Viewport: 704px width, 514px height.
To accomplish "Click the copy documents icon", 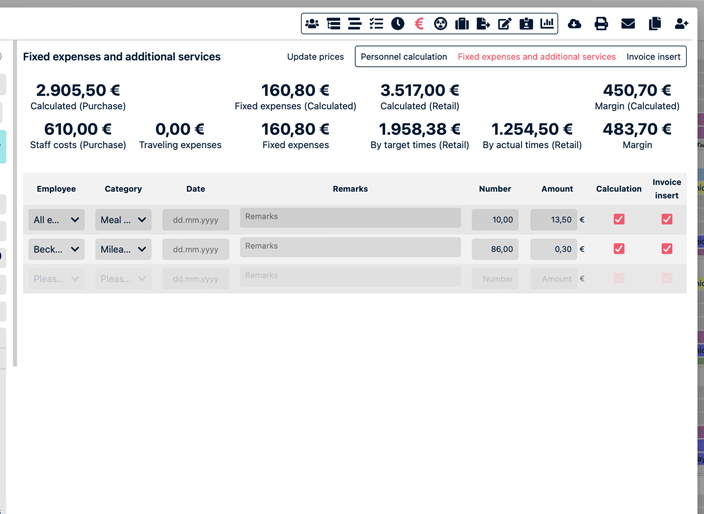I will (655, 23).
